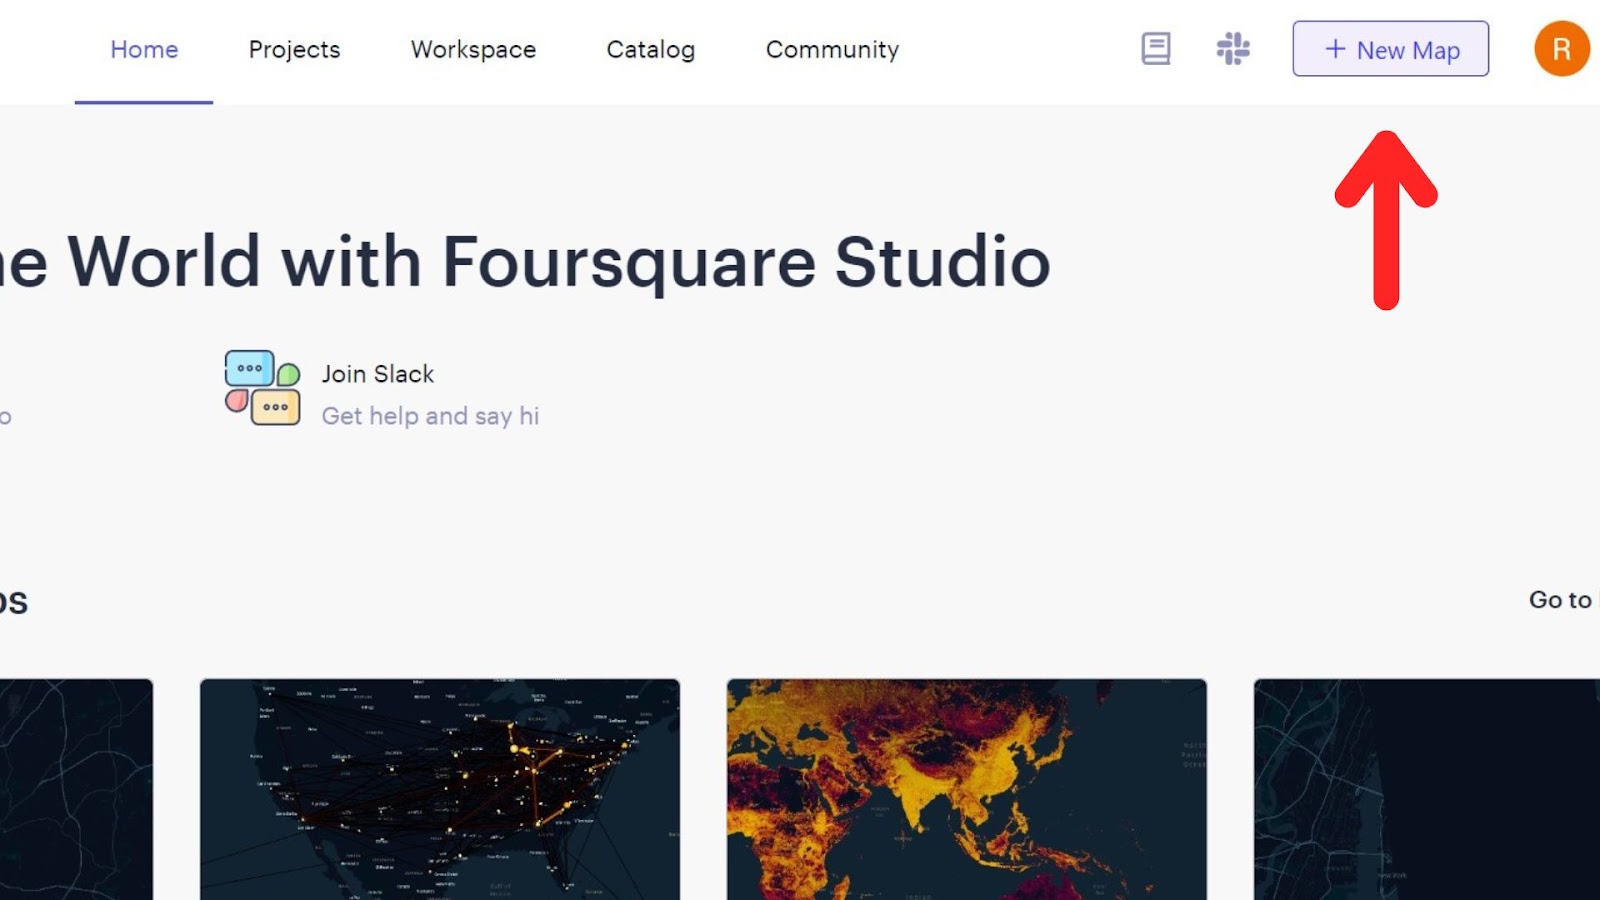Open the rightmost dark map thumbnail

pos(1426,789)
